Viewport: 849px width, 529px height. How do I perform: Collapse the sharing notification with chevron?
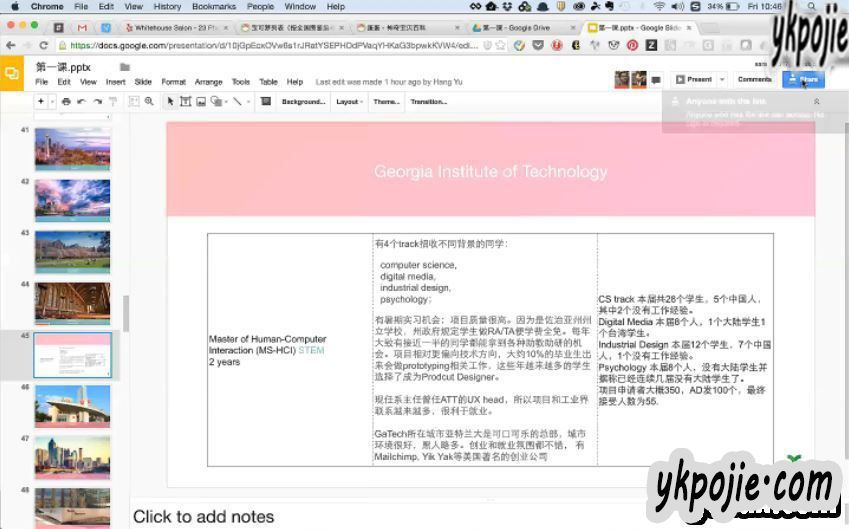point(816,101)
